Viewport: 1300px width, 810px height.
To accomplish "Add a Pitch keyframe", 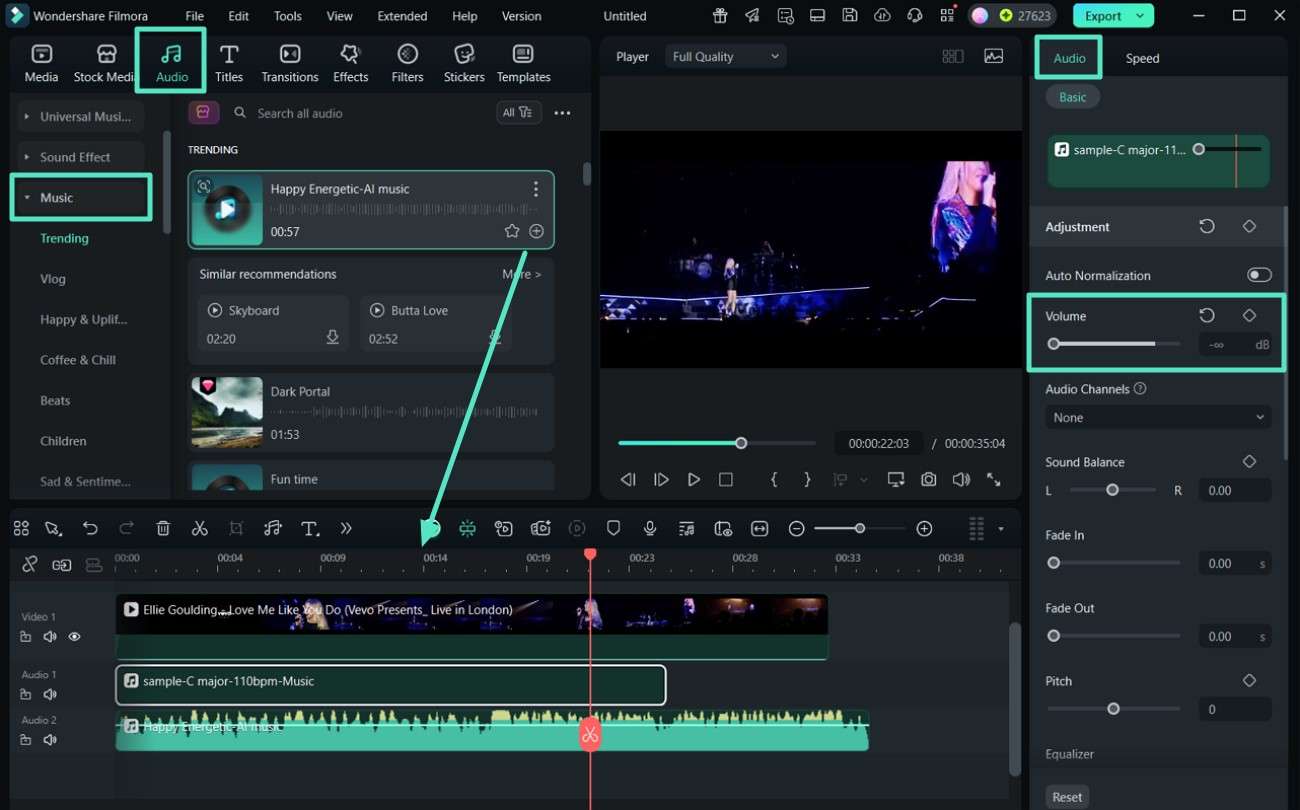I will pyautogui.click(x=1249, y=680).
